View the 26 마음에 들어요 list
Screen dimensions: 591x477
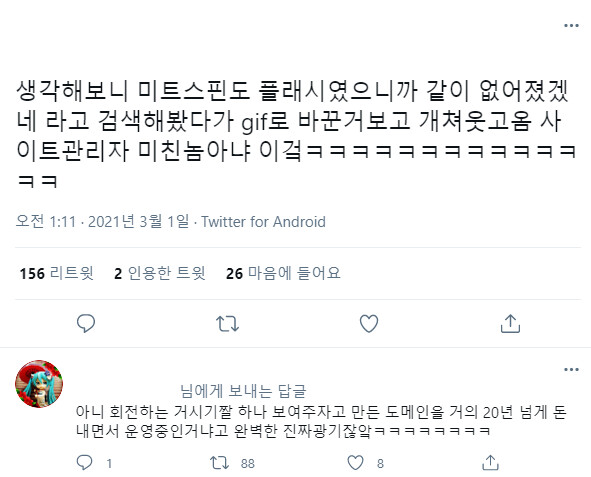click(283, 273)
